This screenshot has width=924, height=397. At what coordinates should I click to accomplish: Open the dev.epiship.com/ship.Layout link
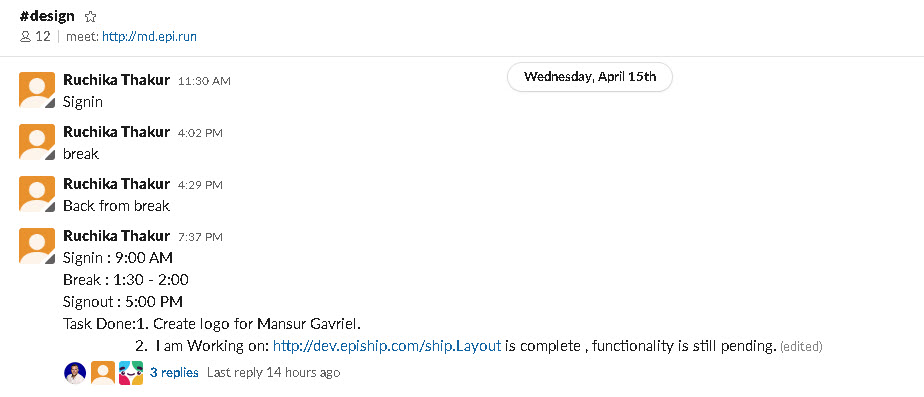click(387, 346)
